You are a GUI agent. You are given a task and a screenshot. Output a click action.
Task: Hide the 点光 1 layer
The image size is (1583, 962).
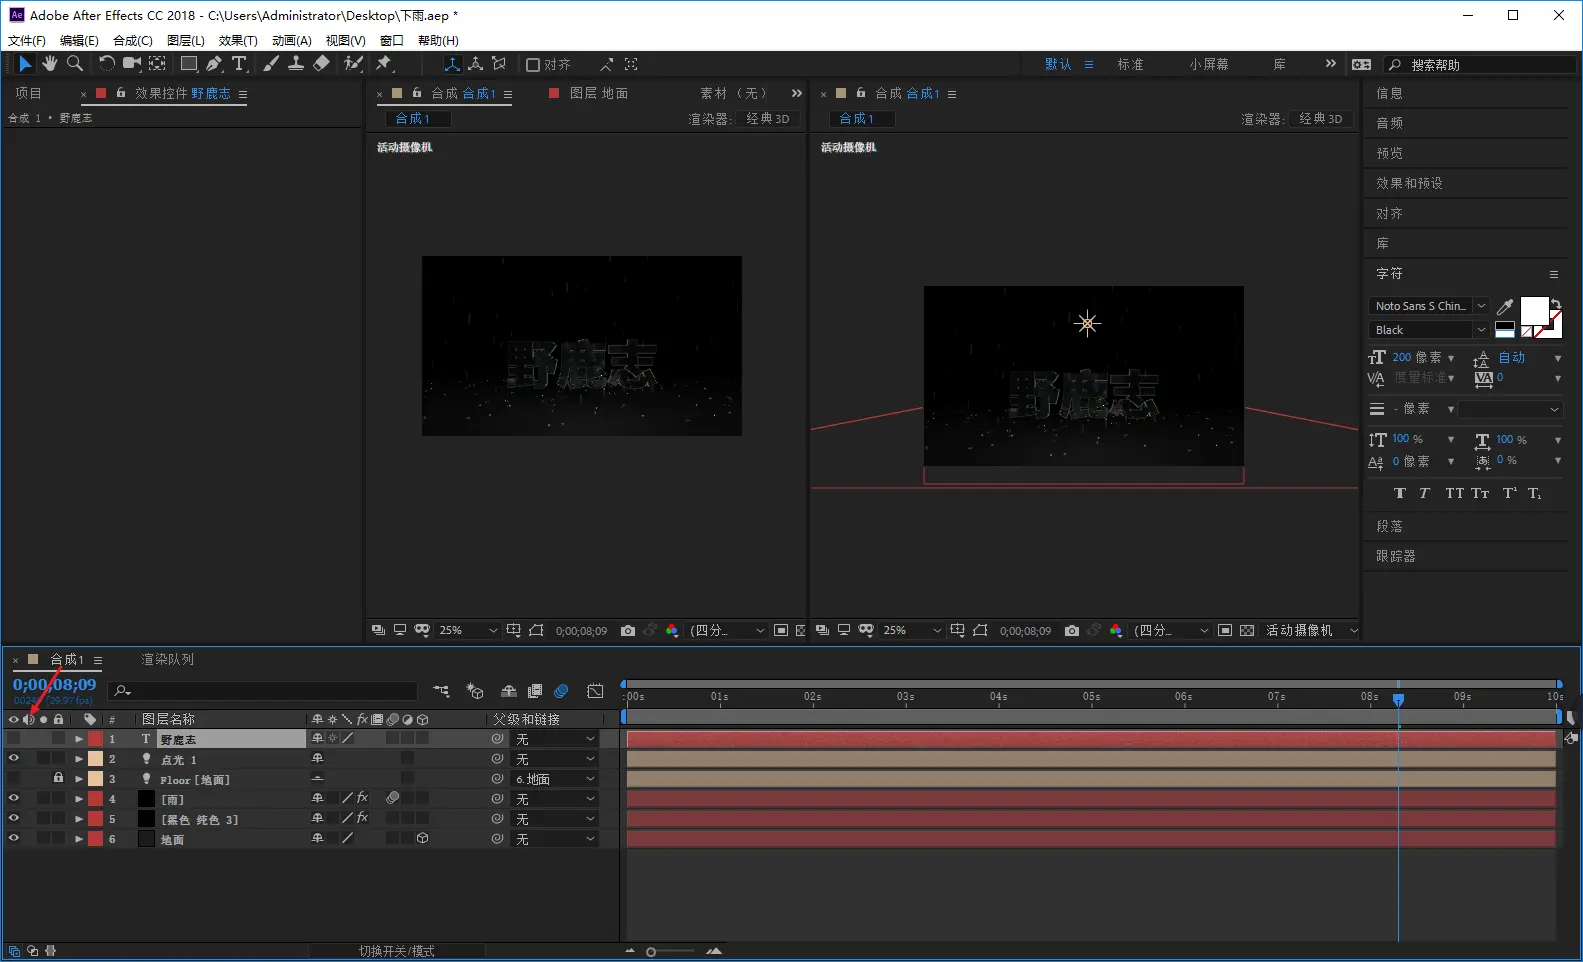(x=14, y=759)
